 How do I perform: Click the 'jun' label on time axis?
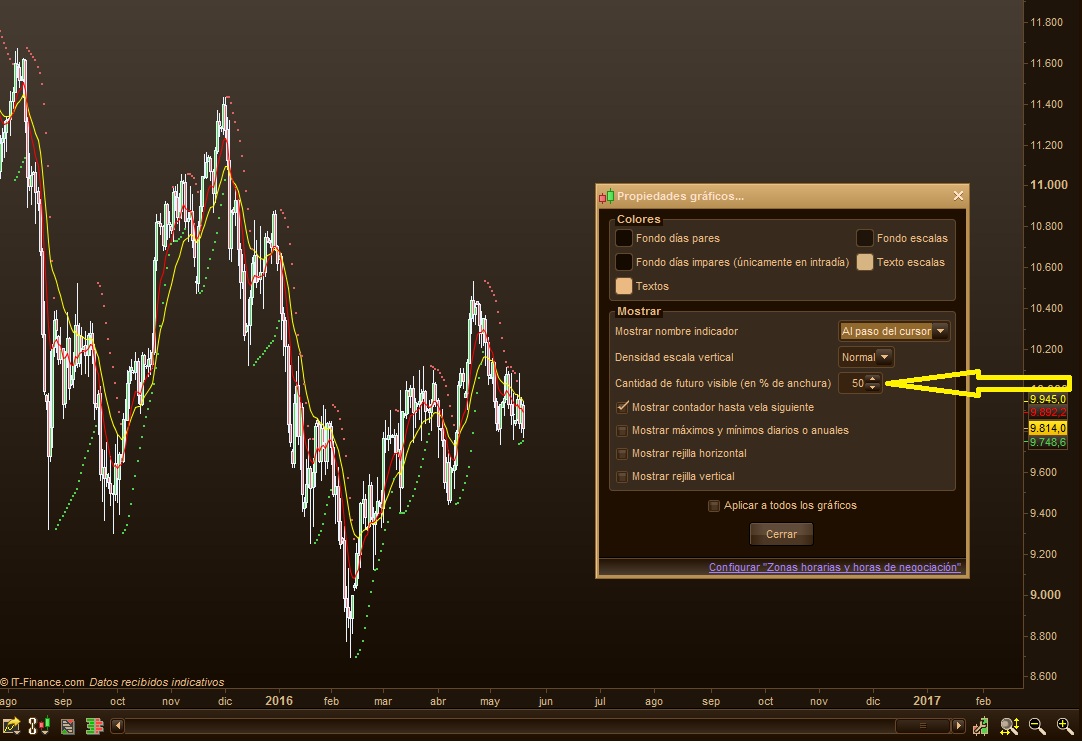pyautogui.click(x=545, y=701)
